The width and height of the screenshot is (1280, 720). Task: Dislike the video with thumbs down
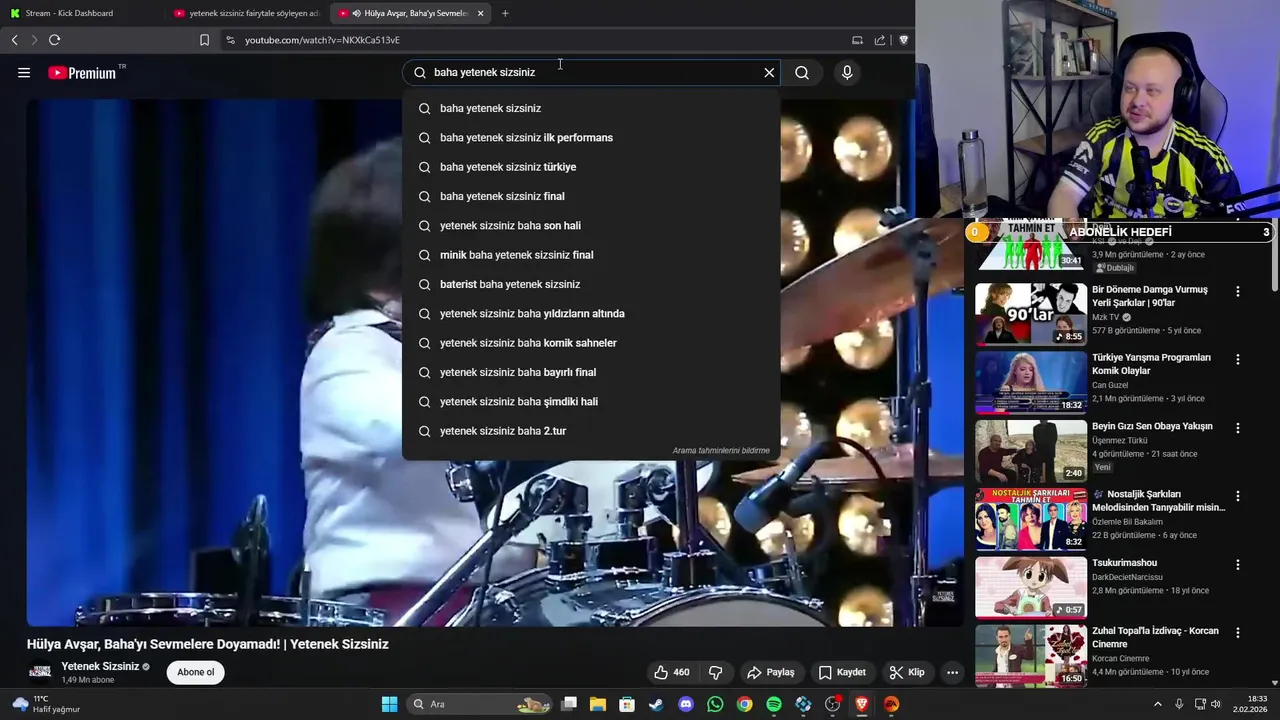716,672
